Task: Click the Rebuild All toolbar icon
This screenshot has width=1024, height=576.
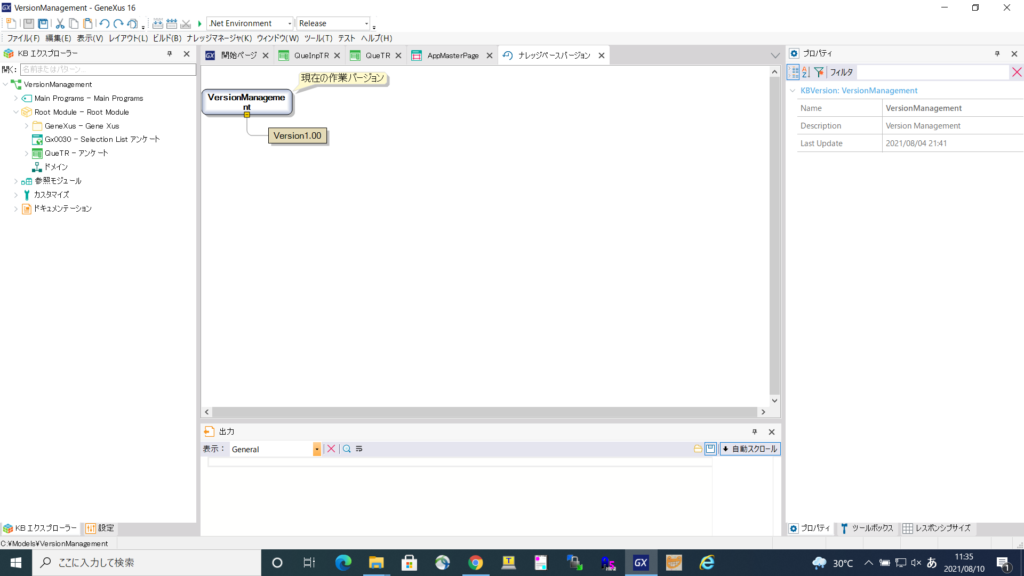Action: [172, 24]
